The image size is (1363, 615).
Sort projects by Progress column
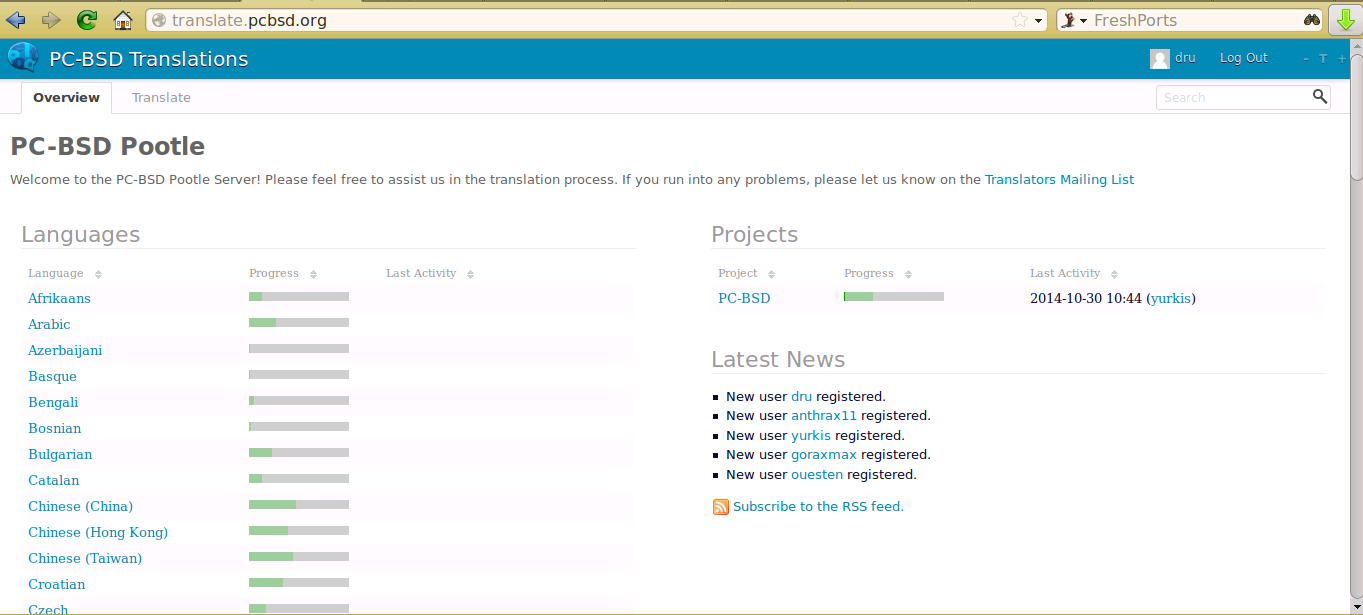coord(878,273)
